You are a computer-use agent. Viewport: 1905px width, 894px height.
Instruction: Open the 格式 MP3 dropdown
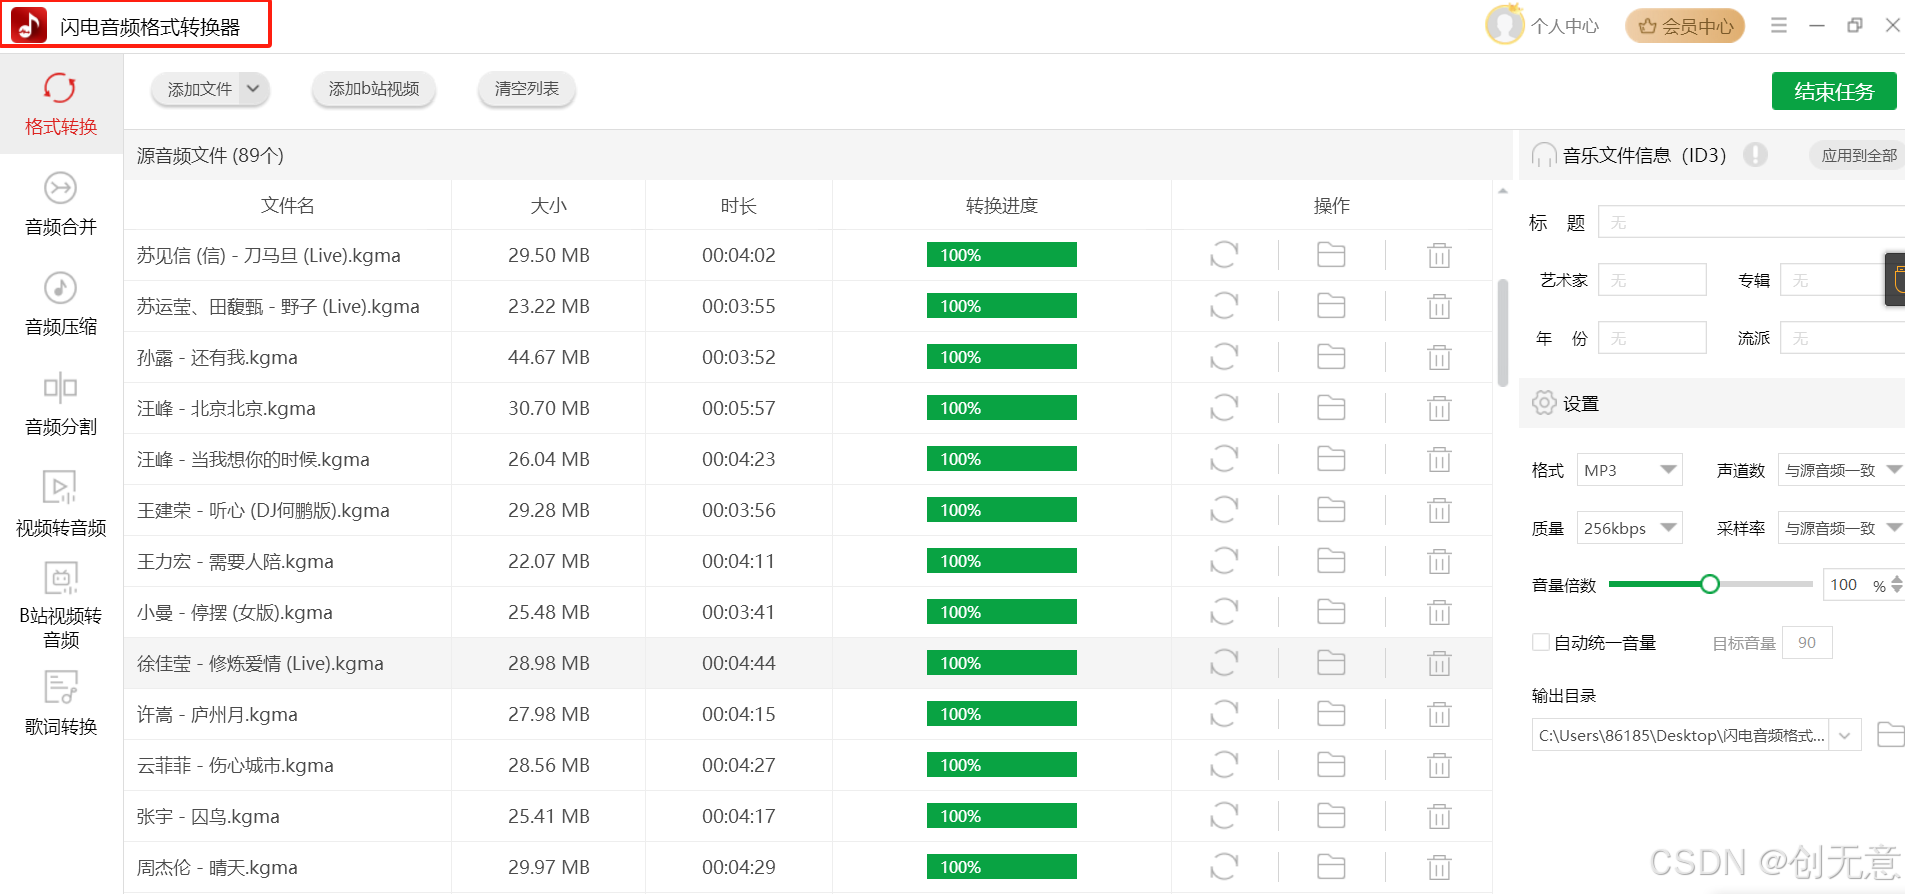point(1630,470)
